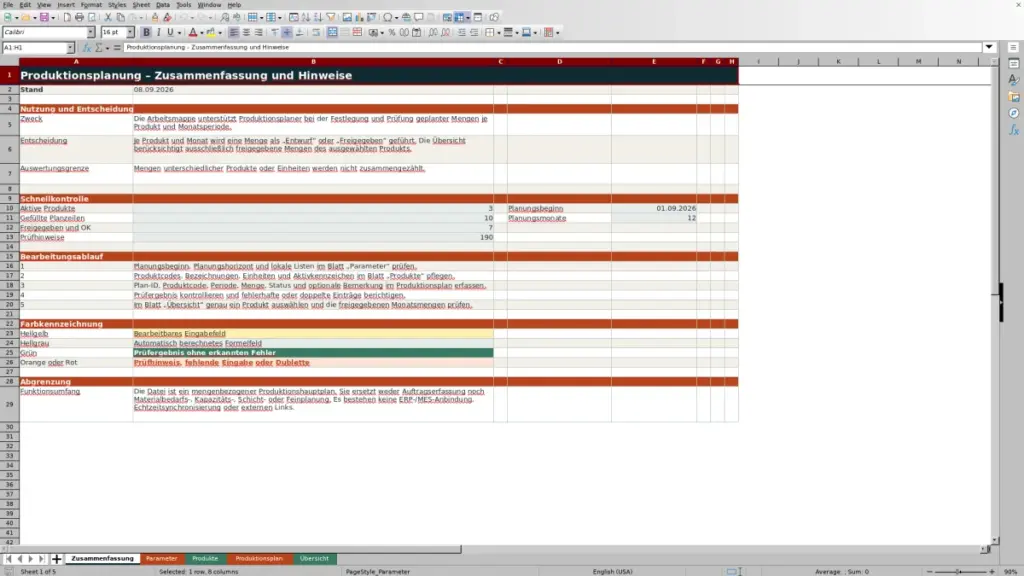Click the Insert Chart icon
This screenshot has width=1024, height=576.
click(x=359, y=17)
